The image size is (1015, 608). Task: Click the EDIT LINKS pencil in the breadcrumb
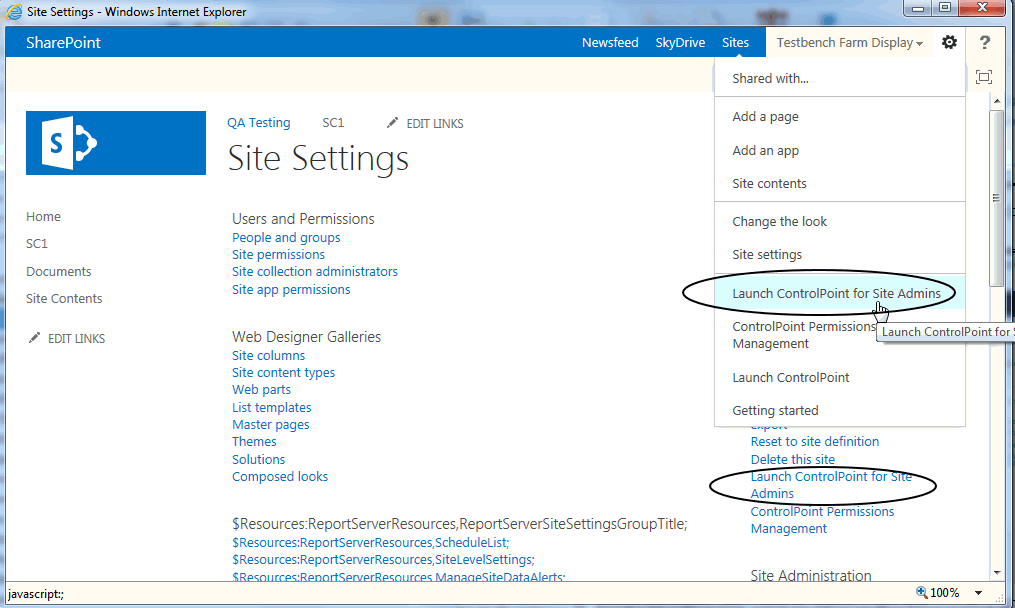click(392, 122)
